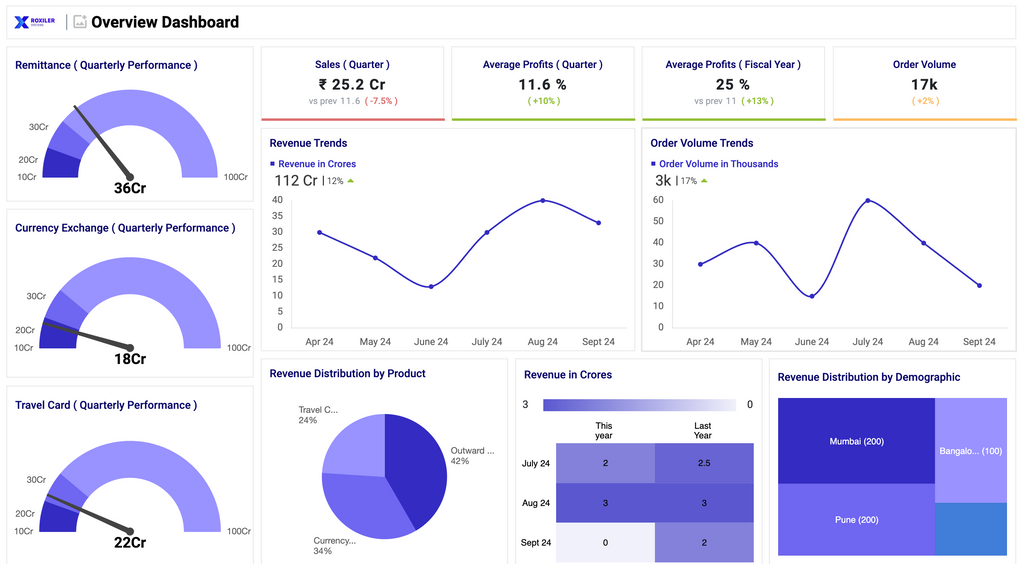Screen dimensions: 1021x564
Task: Open the Order Volume 17k card
Action: tap(924, 82)
